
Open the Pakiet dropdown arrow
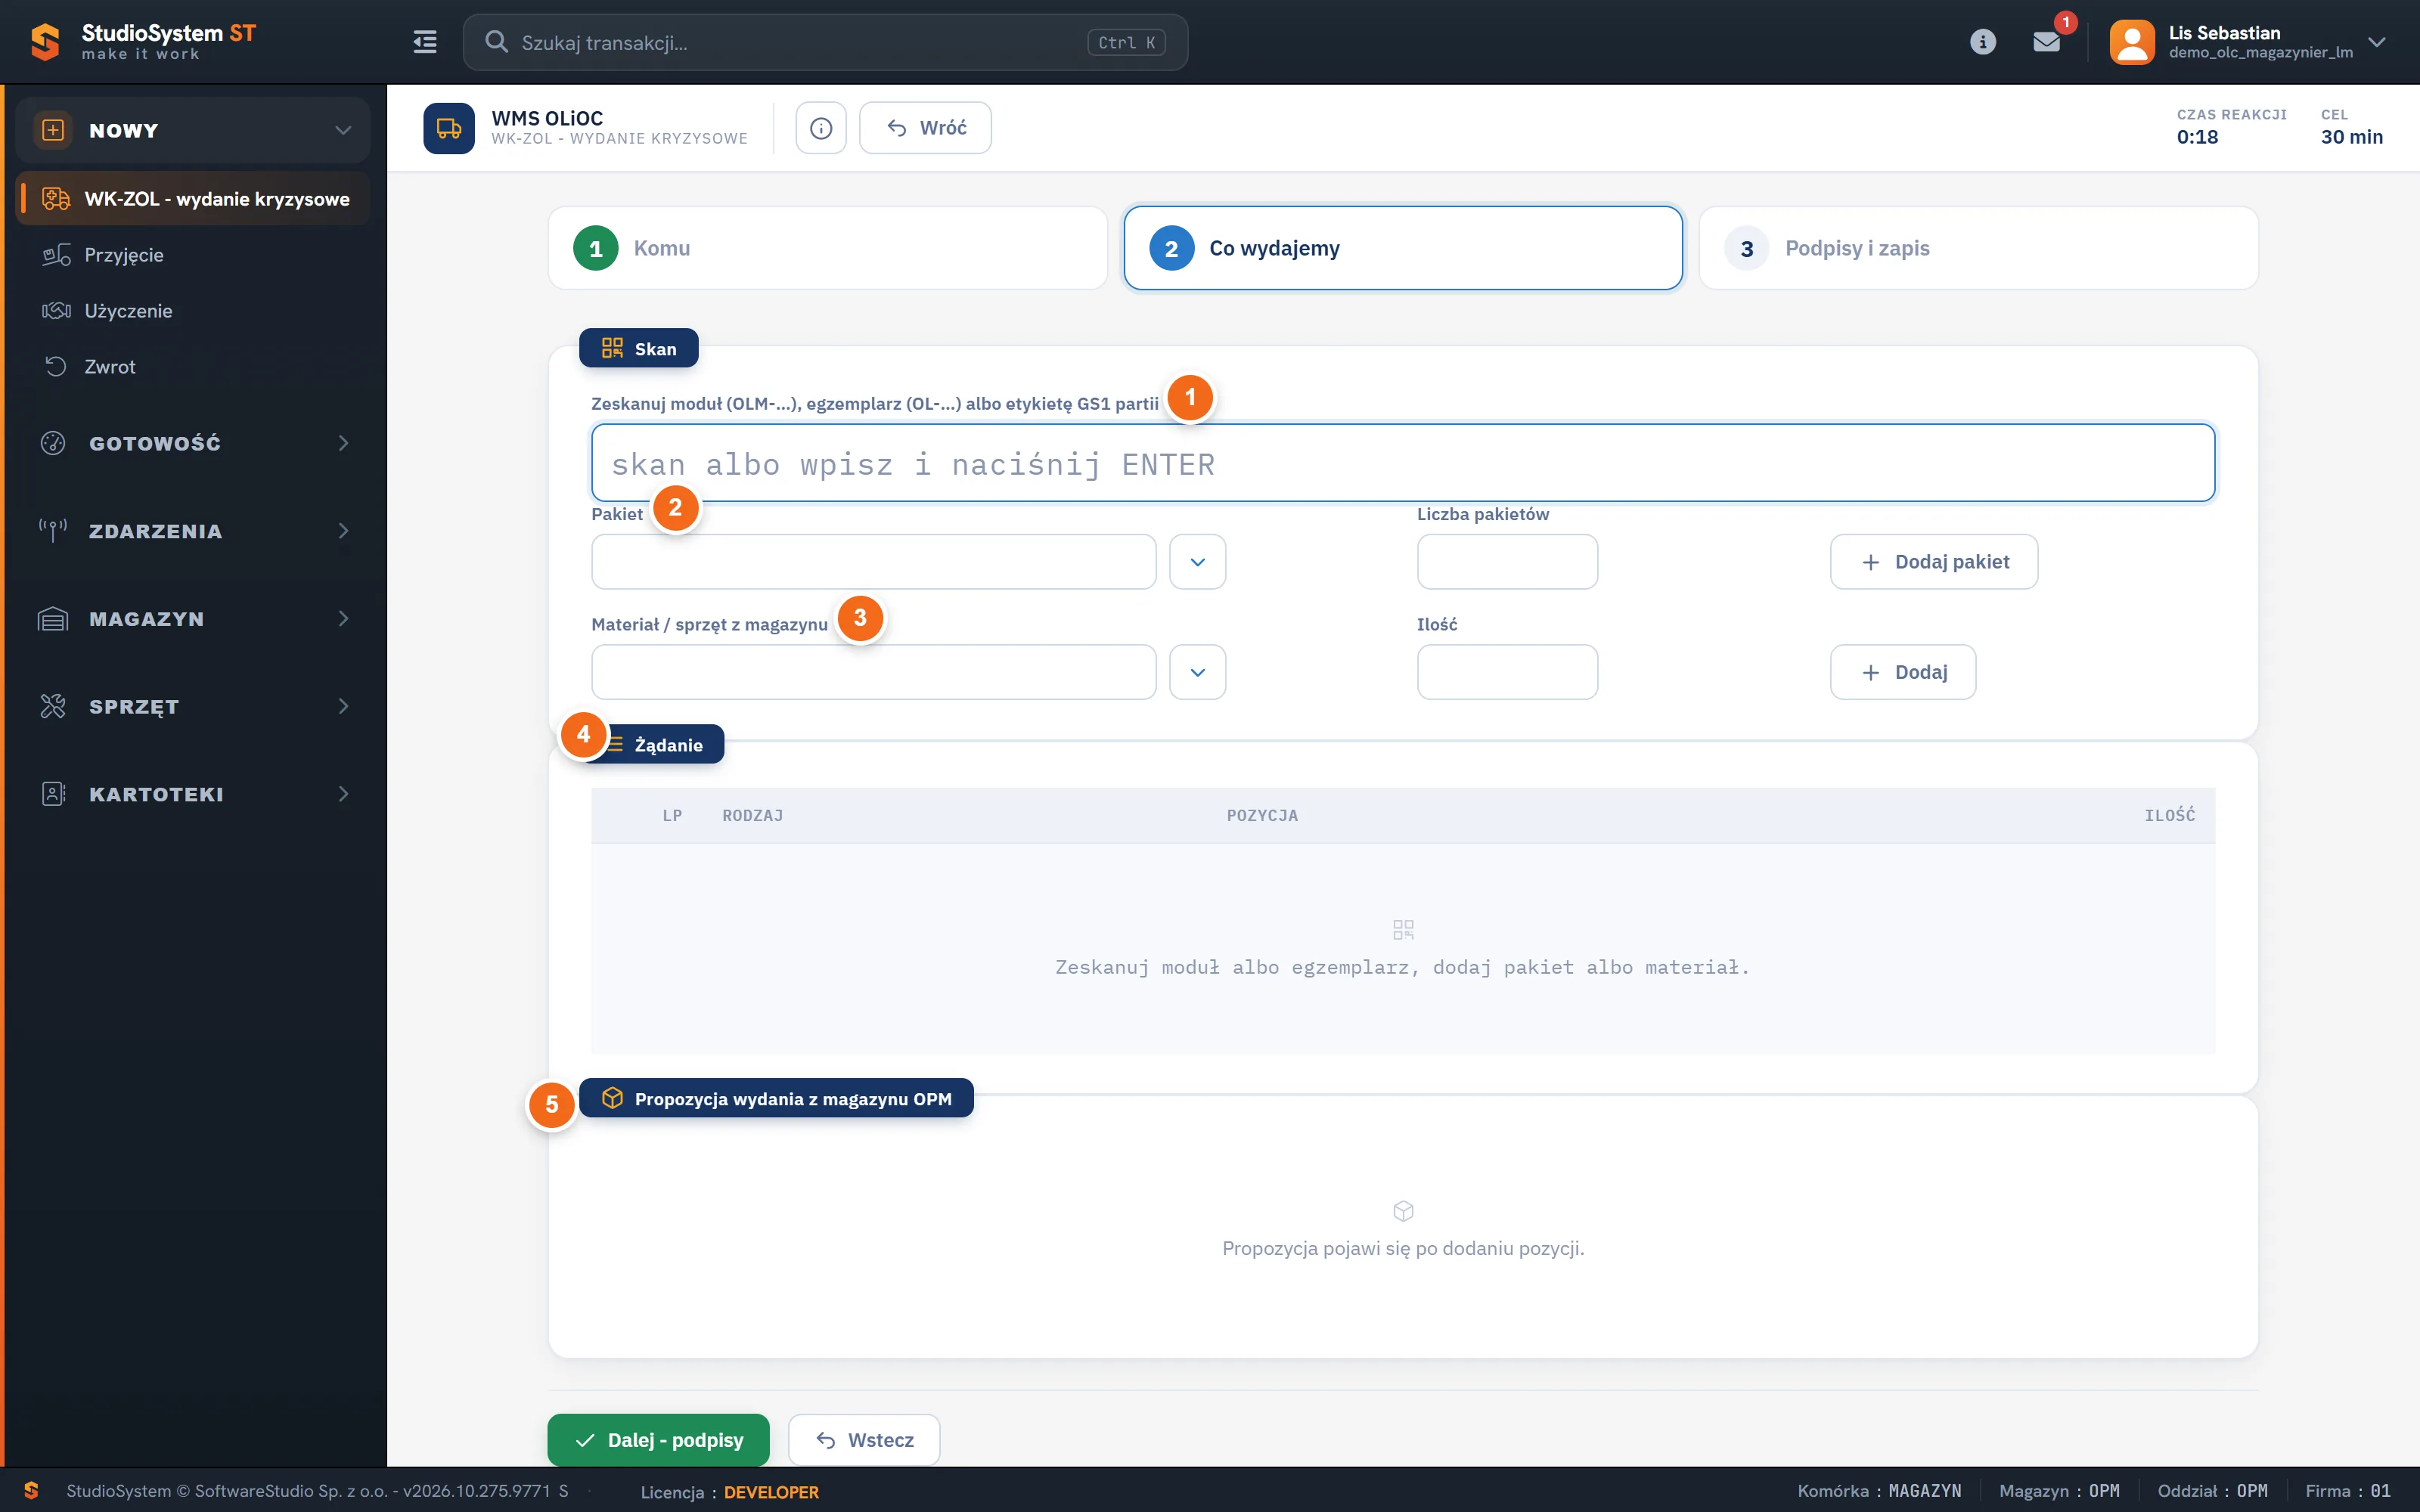coord(1197,562)
